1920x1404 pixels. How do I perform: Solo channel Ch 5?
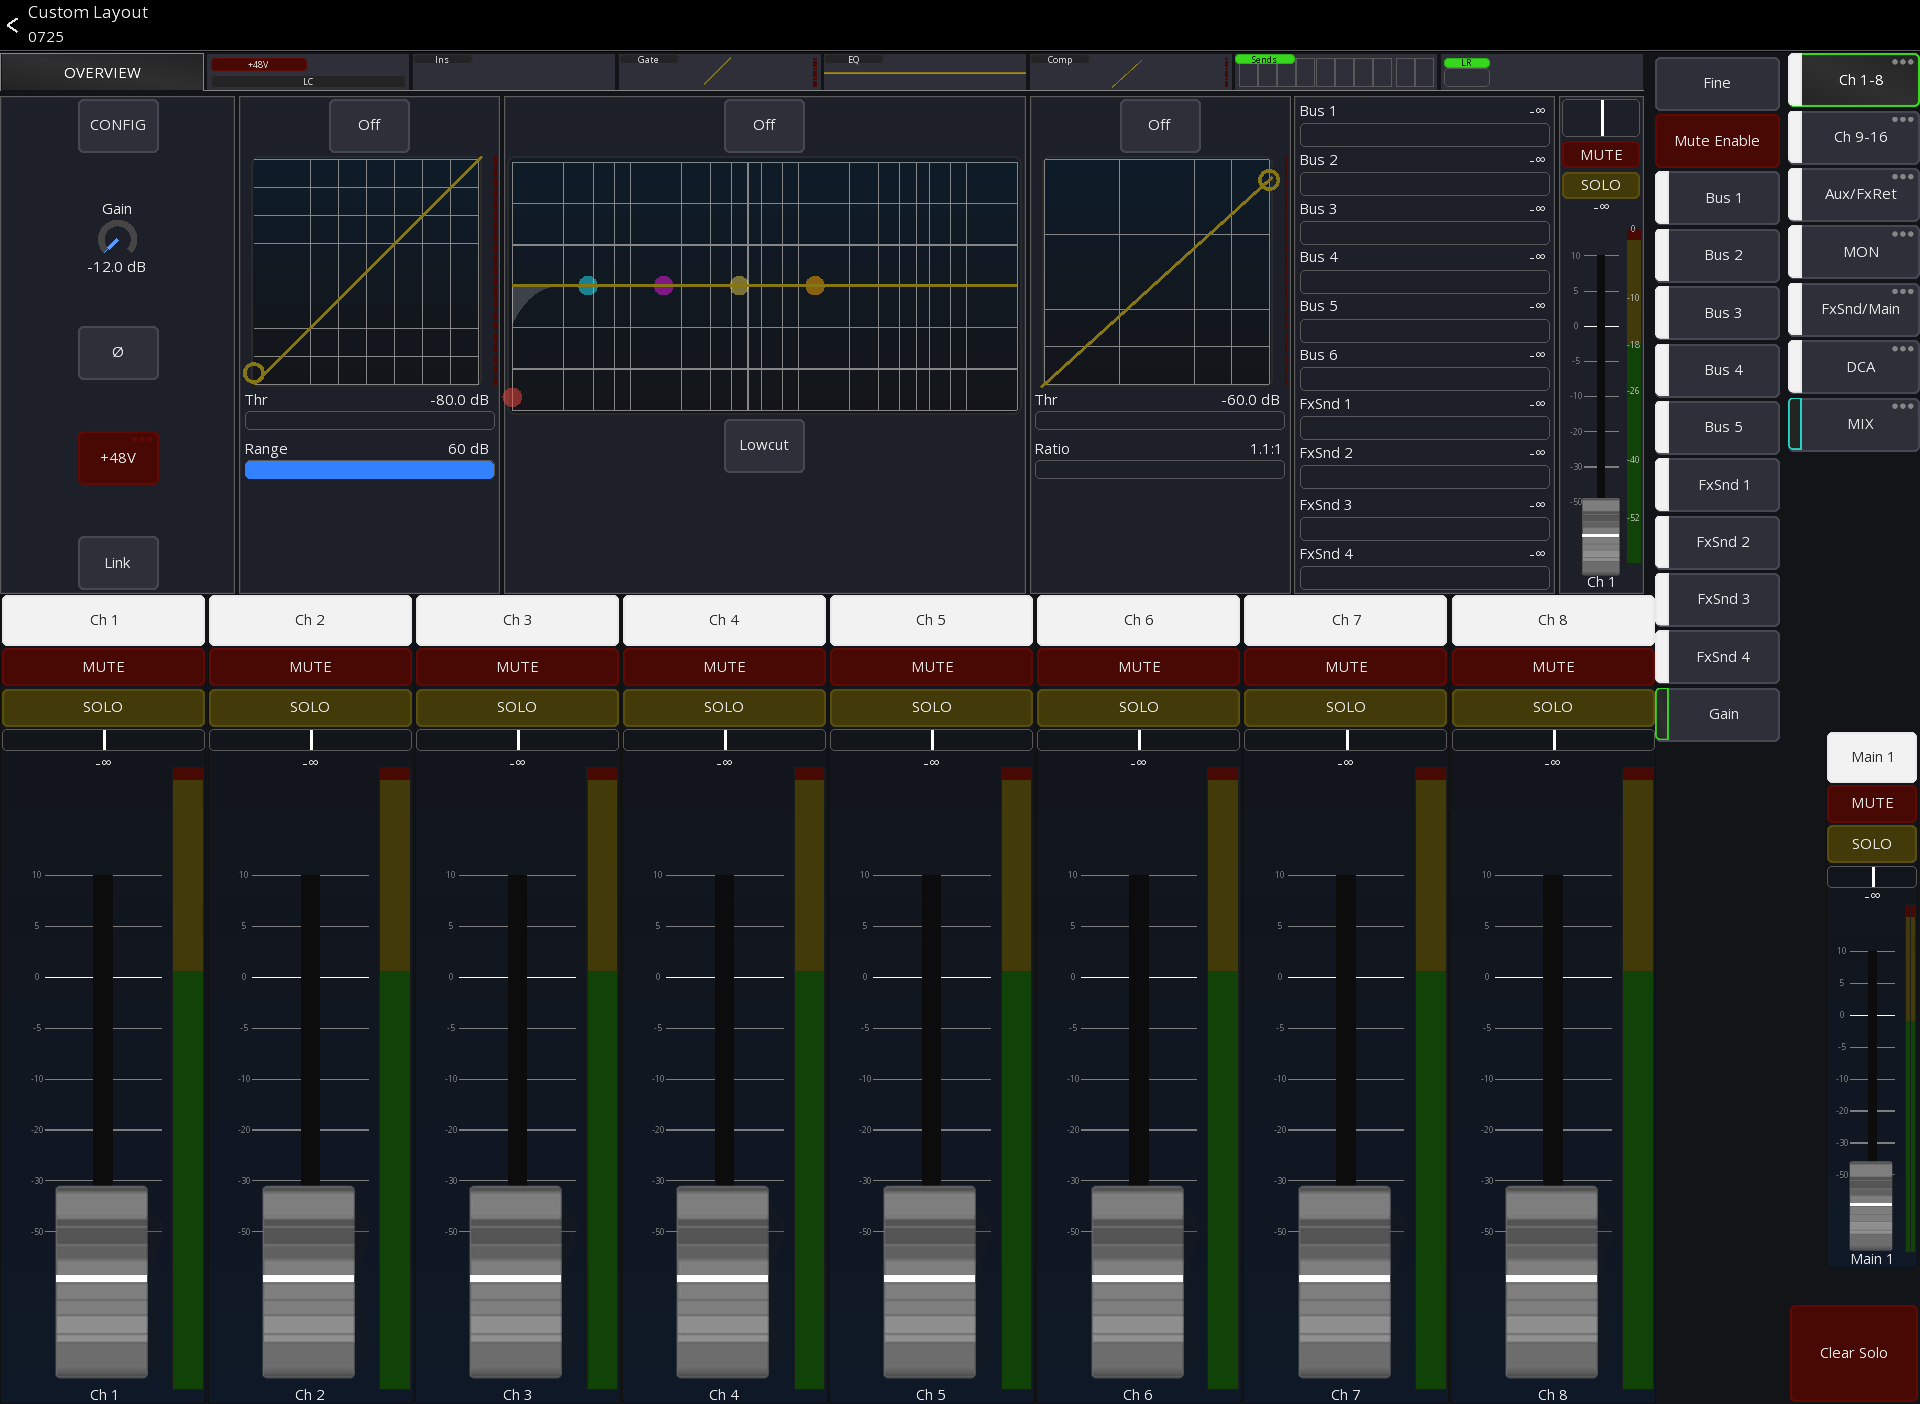[x=931, y=707]
